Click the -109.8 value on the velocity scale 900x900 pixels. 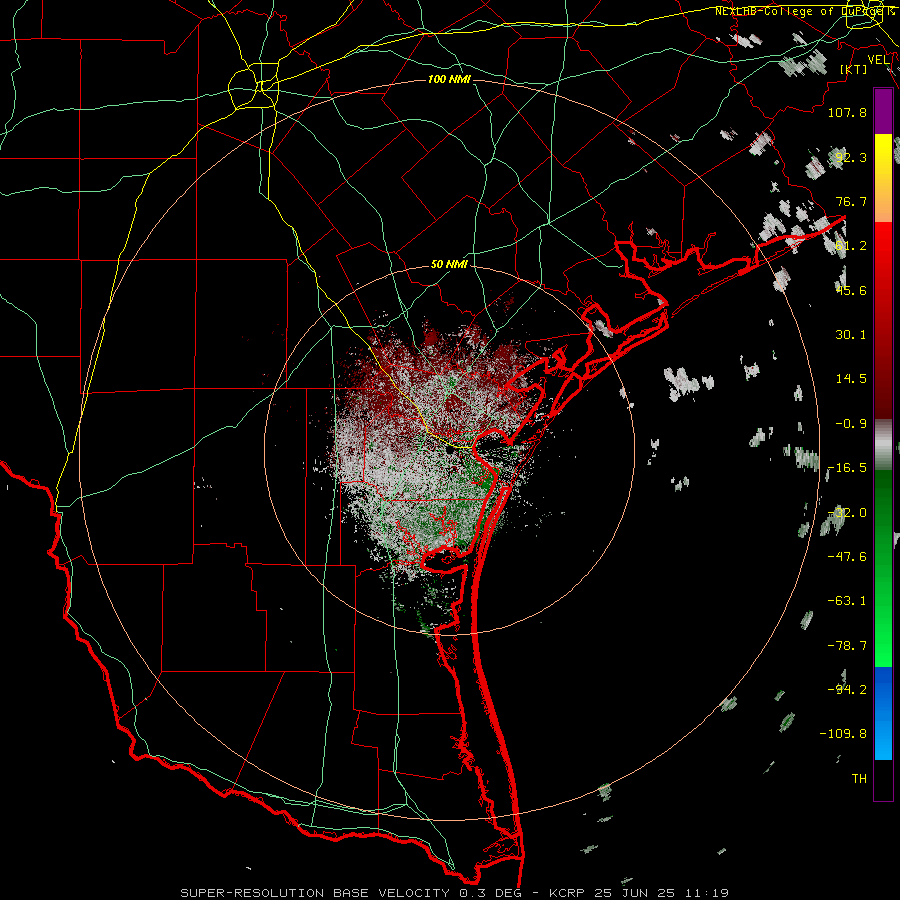(844, 734)
